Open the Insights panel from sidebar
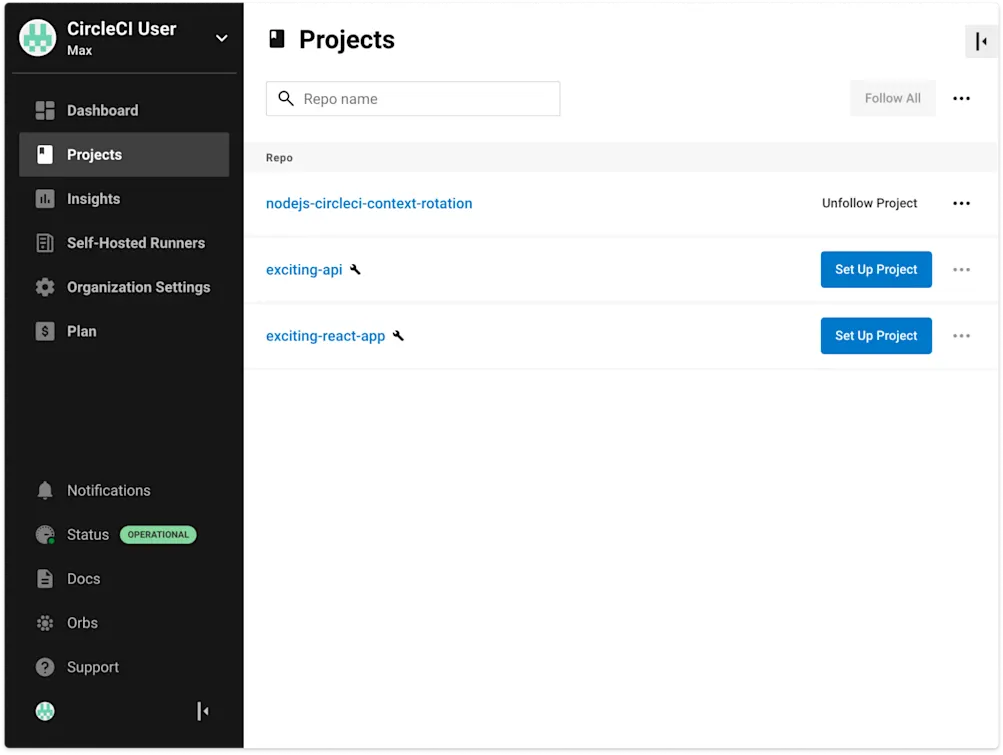Viewport: 1003px width, 755px height. point(94,198)
